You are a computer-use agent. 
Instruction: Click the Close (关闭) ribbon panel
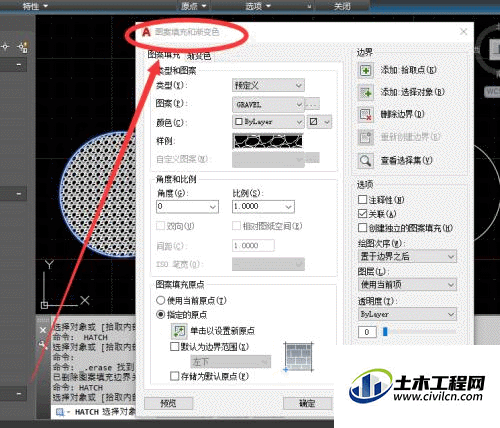coord(342,6)
